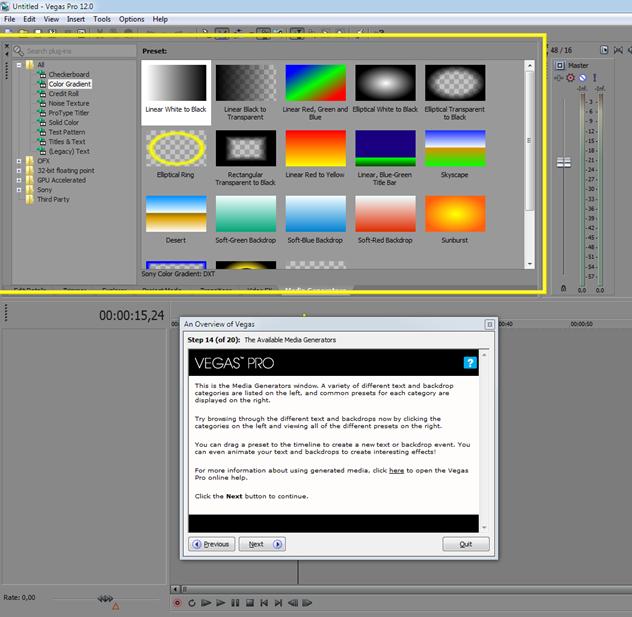Select the Desert preset thumbnail

point(176,214)
